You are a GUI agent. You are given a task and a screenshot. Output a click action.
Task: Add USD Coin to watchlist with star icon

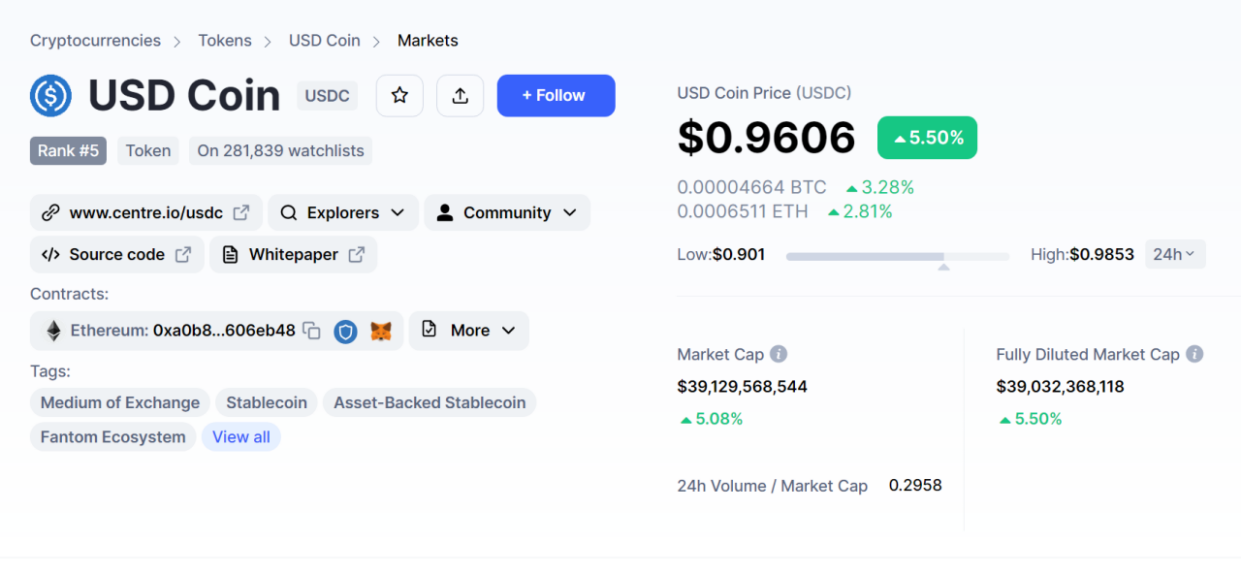point(400,96)
